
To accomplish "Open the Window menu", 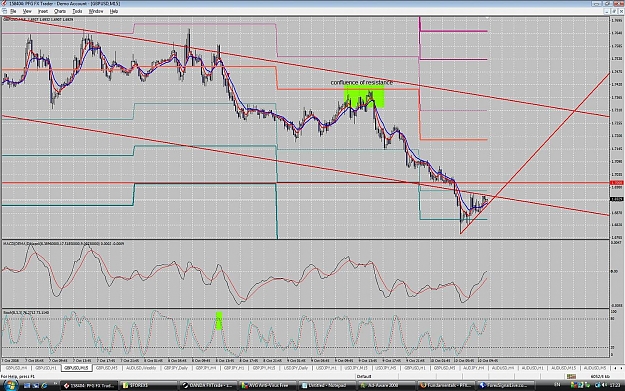I will click(x=96, y=11).
